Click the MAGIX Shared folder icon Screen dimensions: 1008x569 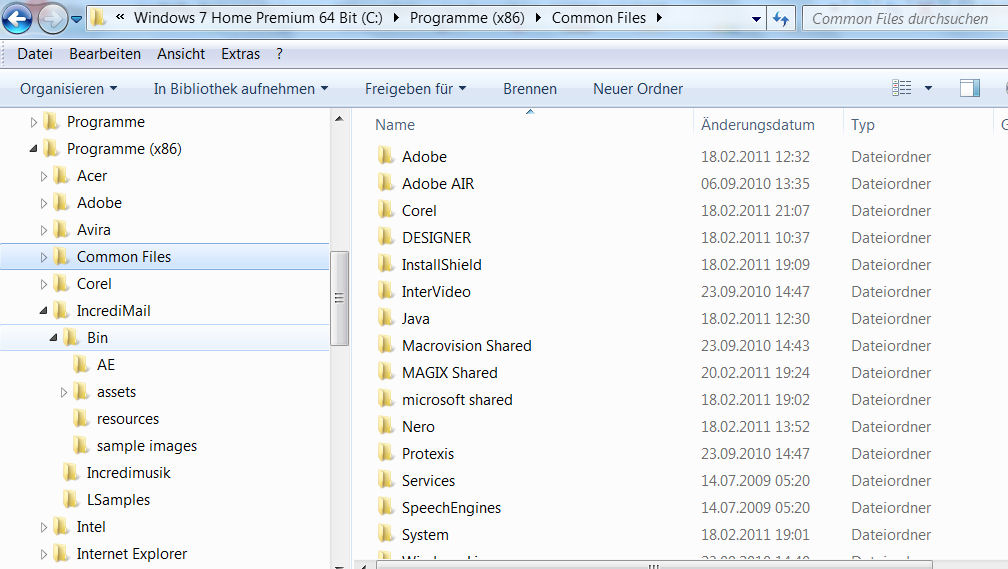[386, 372]
